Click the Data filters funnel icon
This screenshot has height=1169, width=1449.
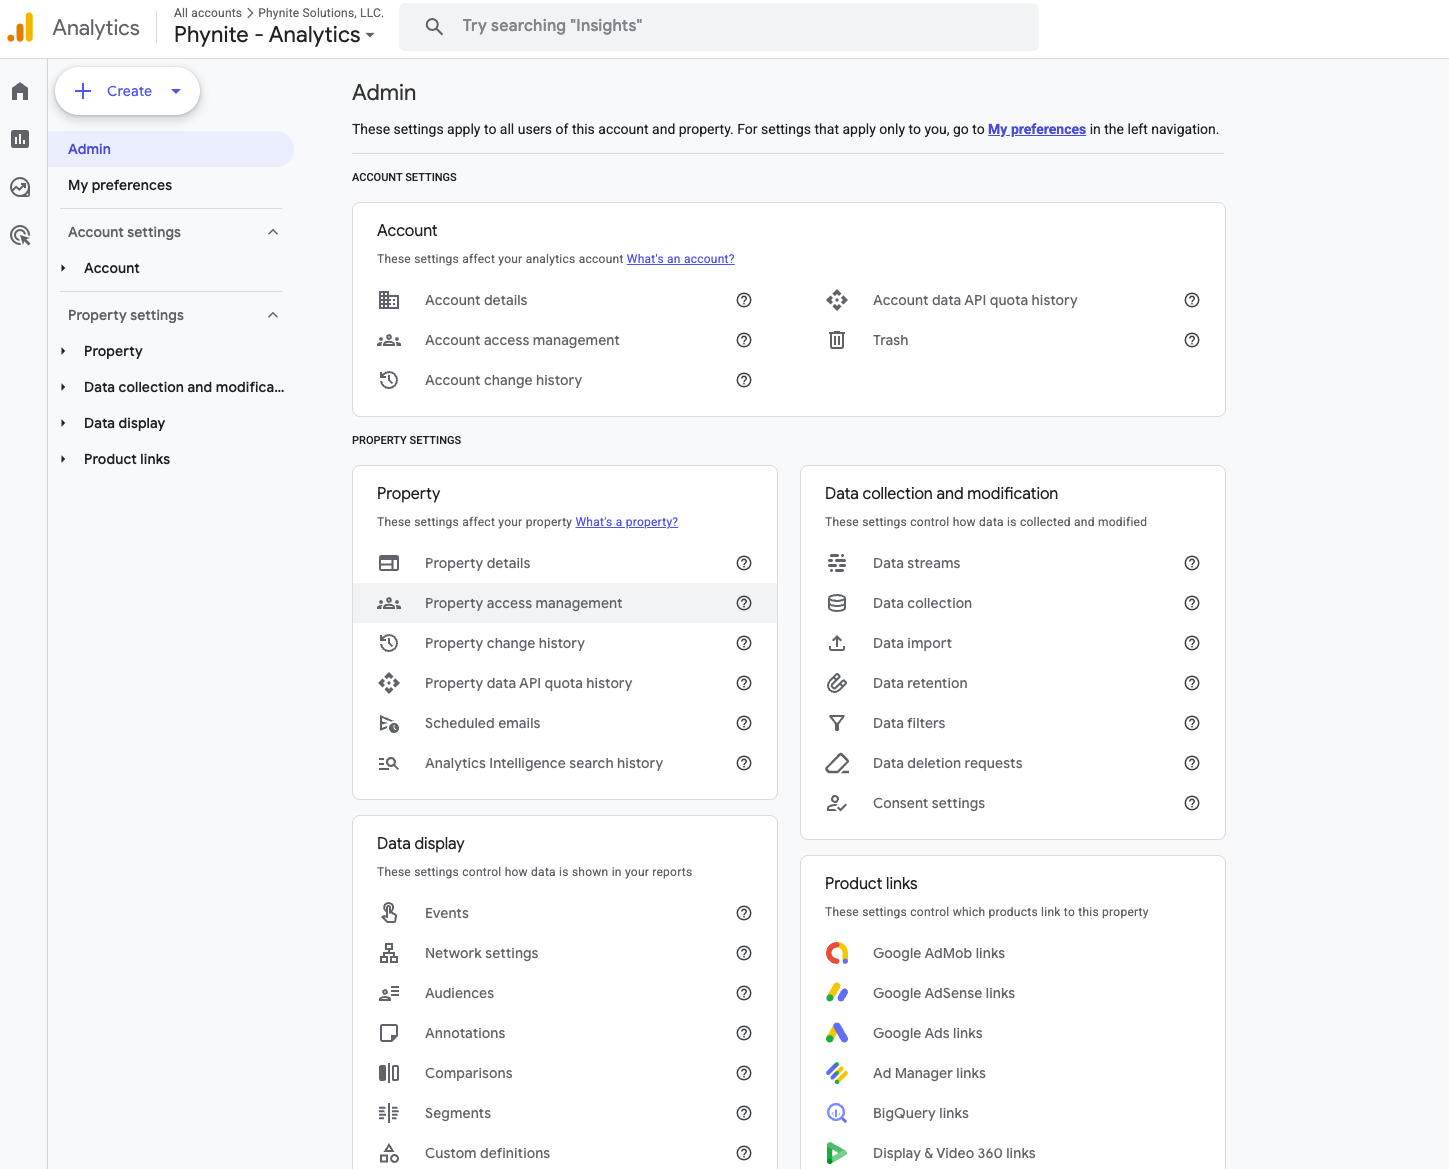pos(837,723)
